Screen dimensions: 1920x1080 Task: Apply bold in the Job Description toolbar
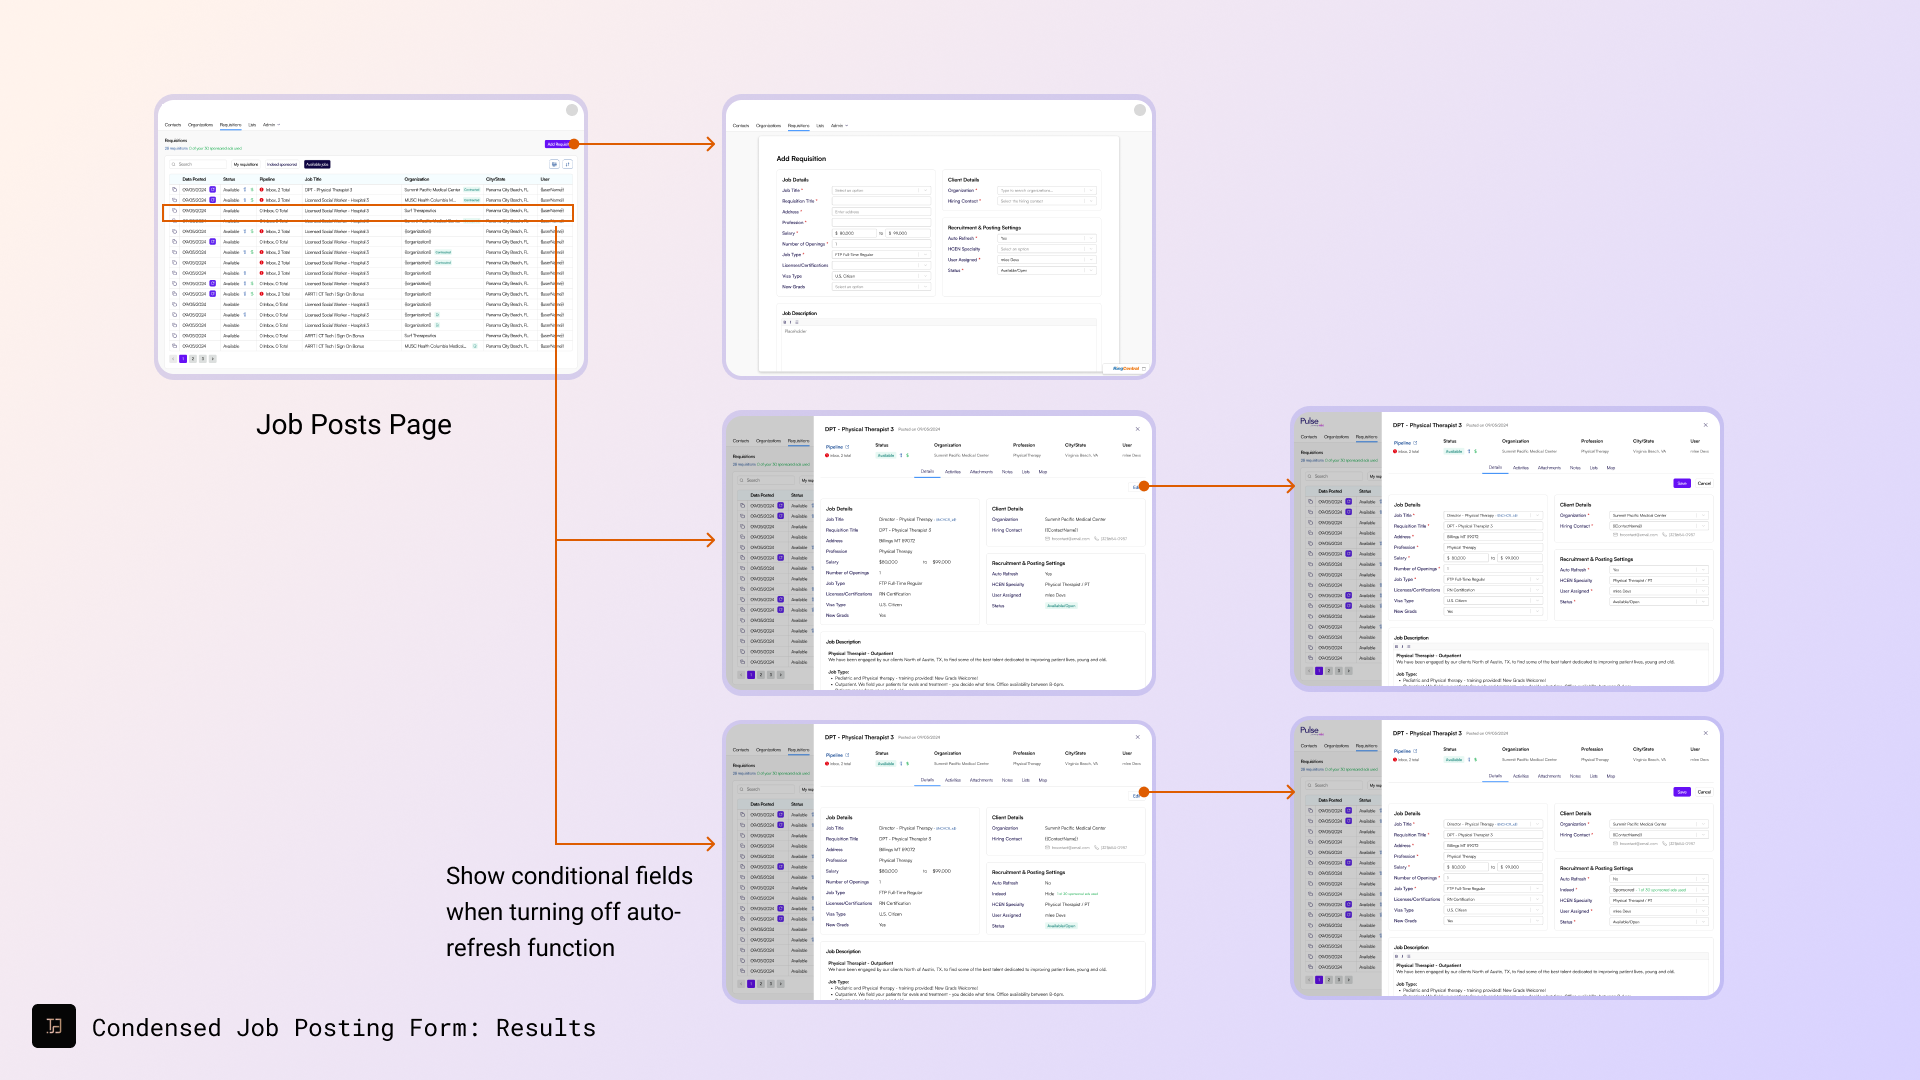pyautogui.click(x=785, y=322)
